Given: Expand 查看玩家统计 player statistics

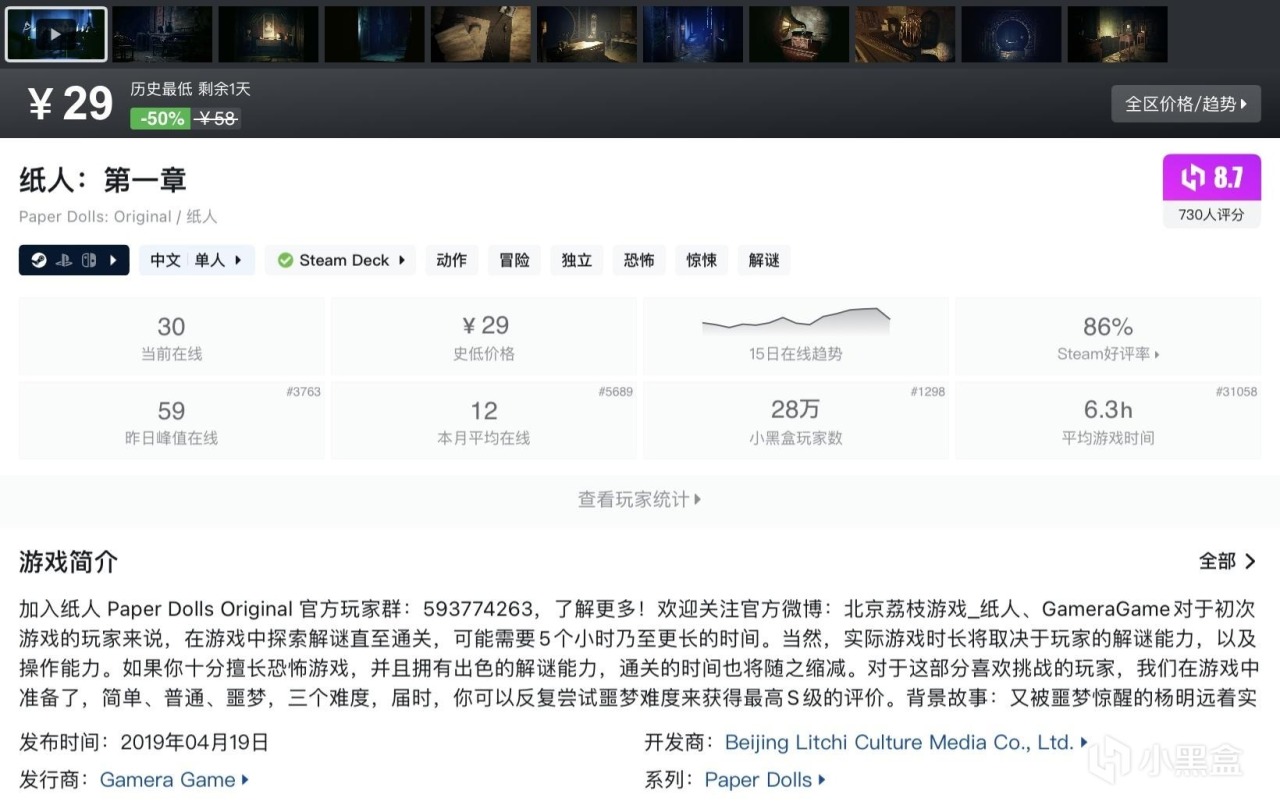Looking at the screenshot, I should pyautogui.click(x=640, y=499).
